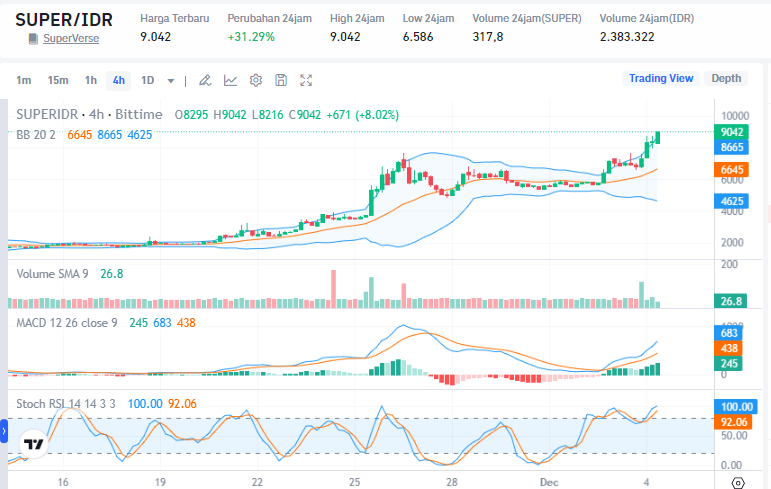Click the Dec label on time axis
The width and height of the screenshot is (771, 489).
click(549, 482)
